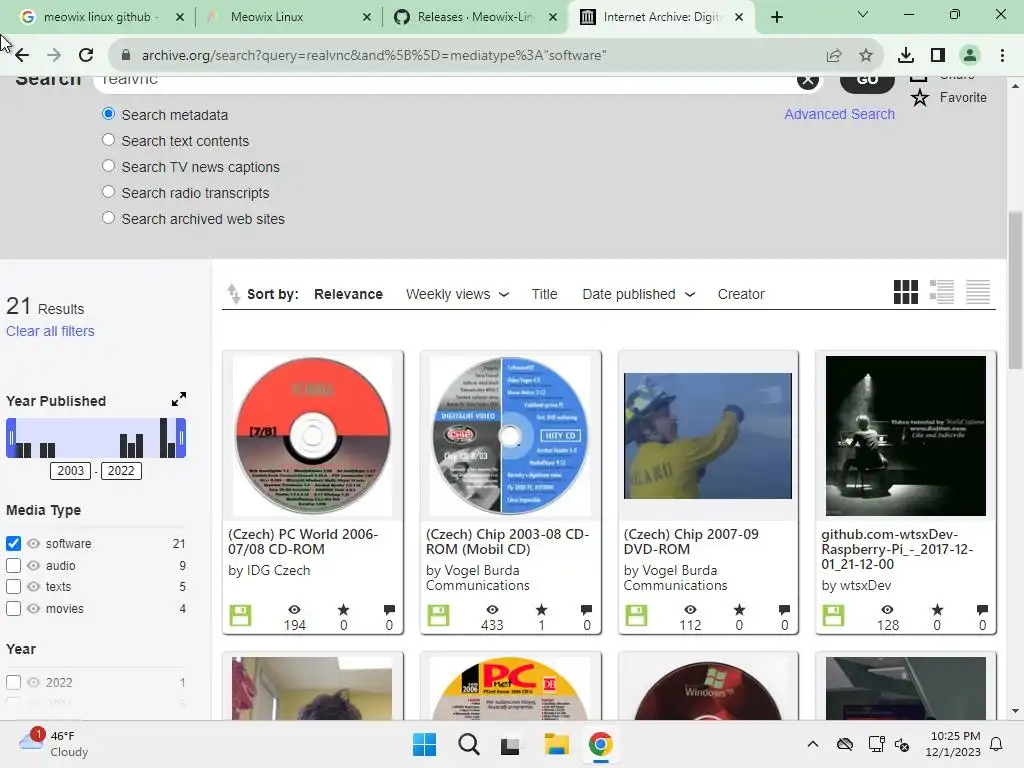
Task: Check the movies media type checkbox
Action: (x=13, y=609)
